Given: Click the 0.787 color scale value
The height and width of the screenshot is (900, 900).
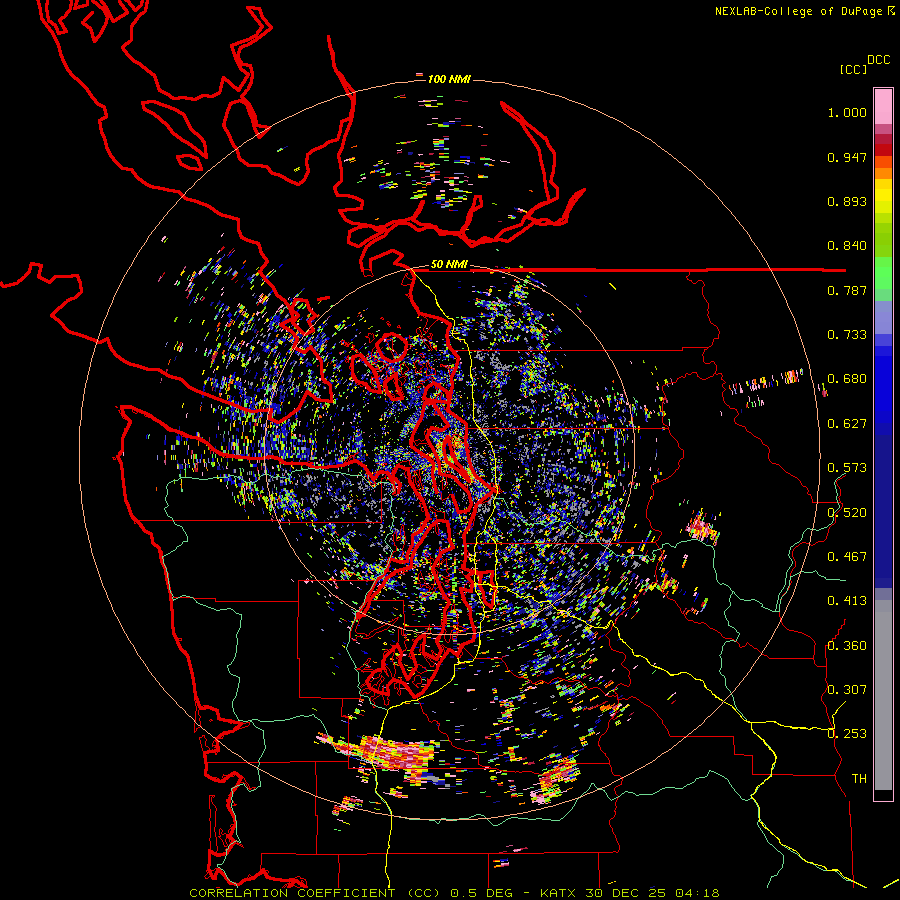Looking at the screenshot, I should click(x=847, y=290).
